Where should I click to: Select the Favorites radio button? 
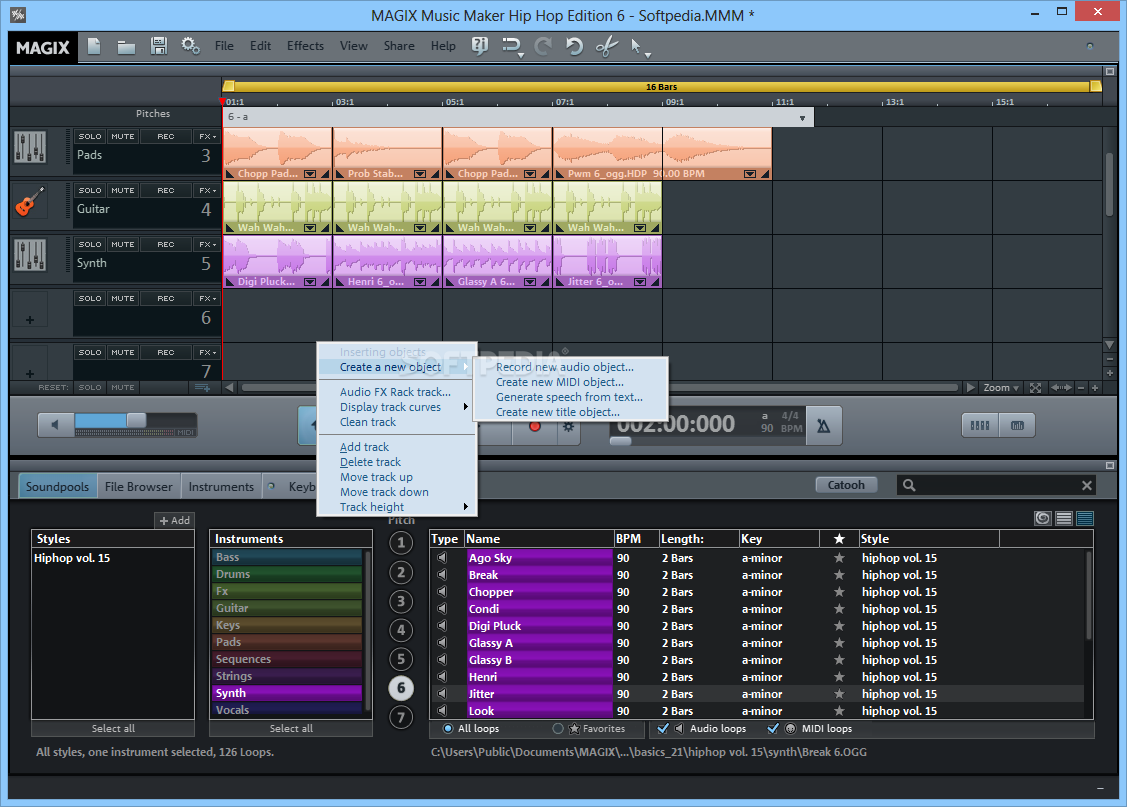click(558, 729)
